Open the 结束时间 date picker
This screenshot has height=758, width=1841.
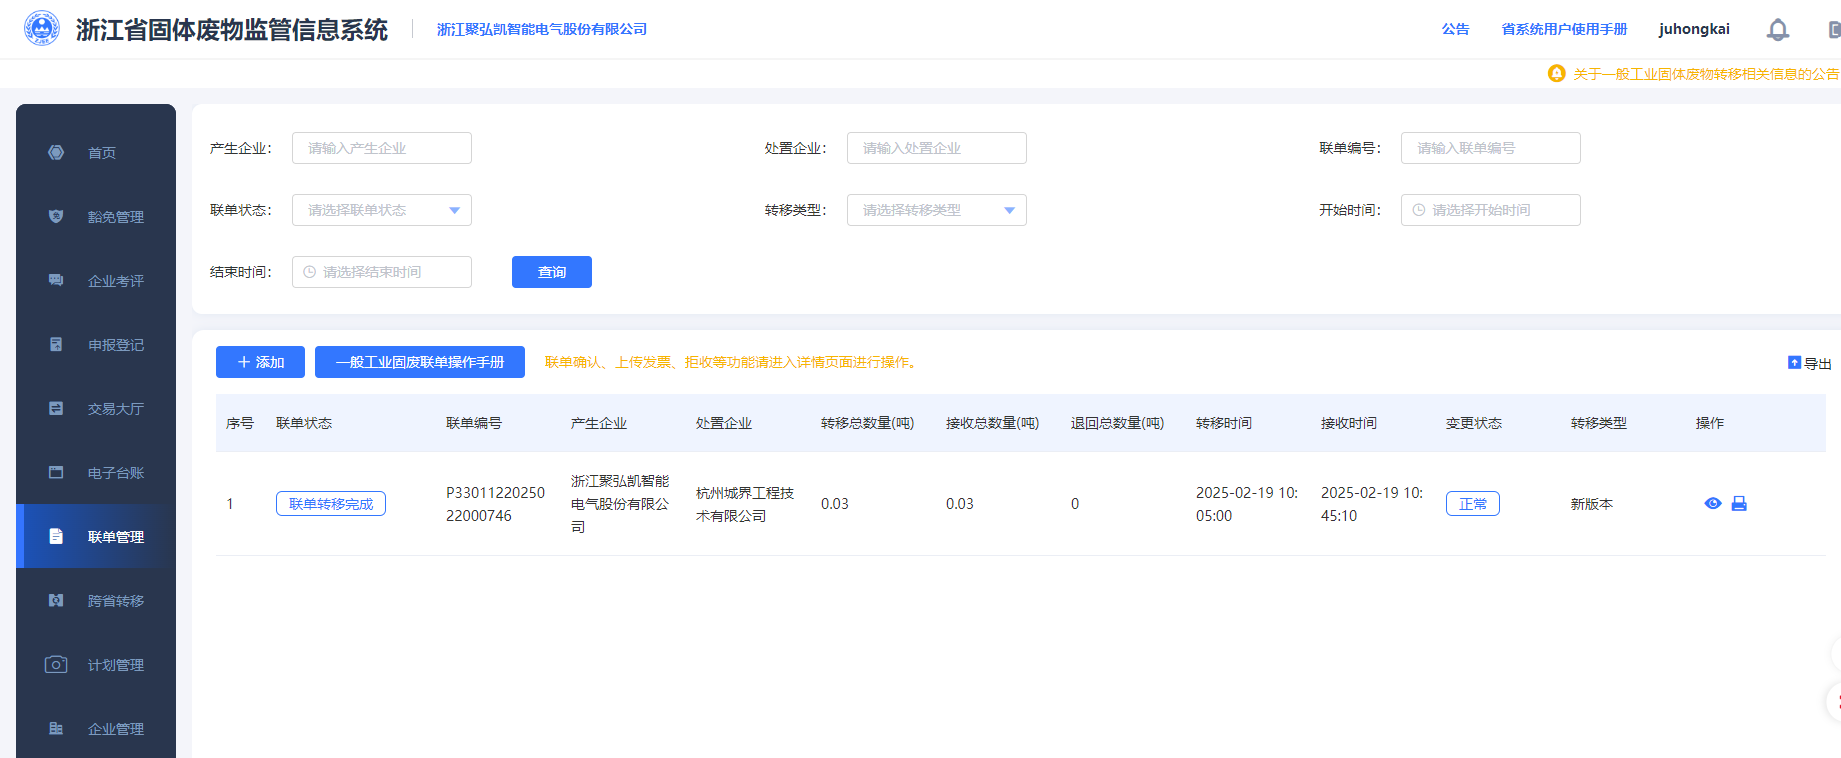pos(381,272)
